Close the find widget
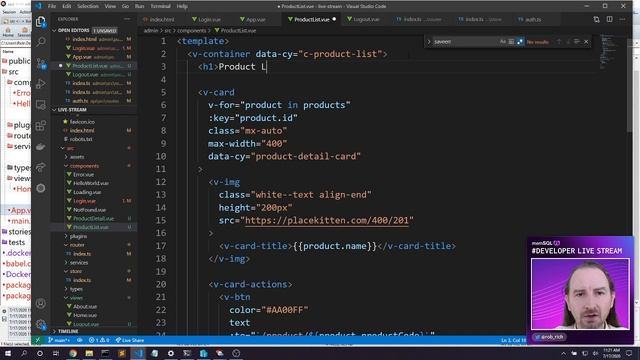This screenshot has width=640, height=360. [x=586, y=42]
